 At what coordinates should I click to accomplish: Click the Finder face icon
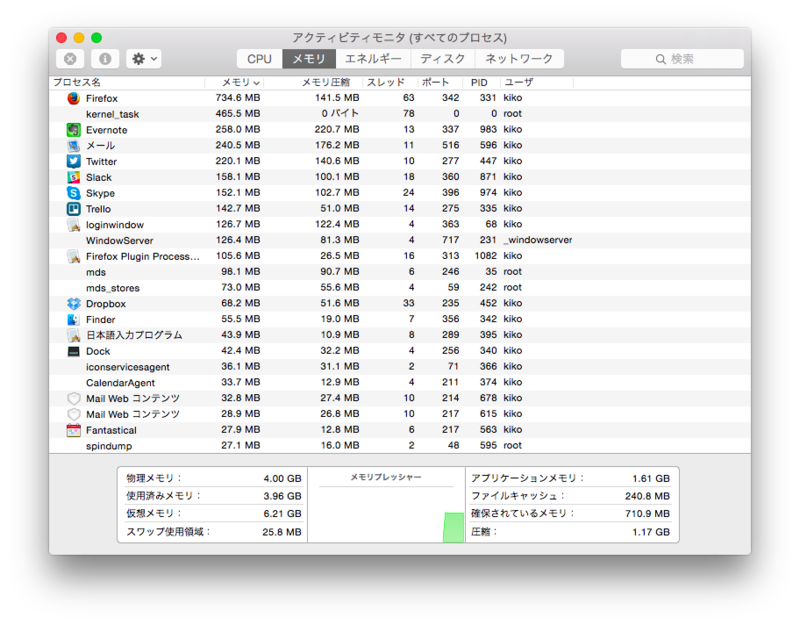pyautogui.click(x=73, y=319)
